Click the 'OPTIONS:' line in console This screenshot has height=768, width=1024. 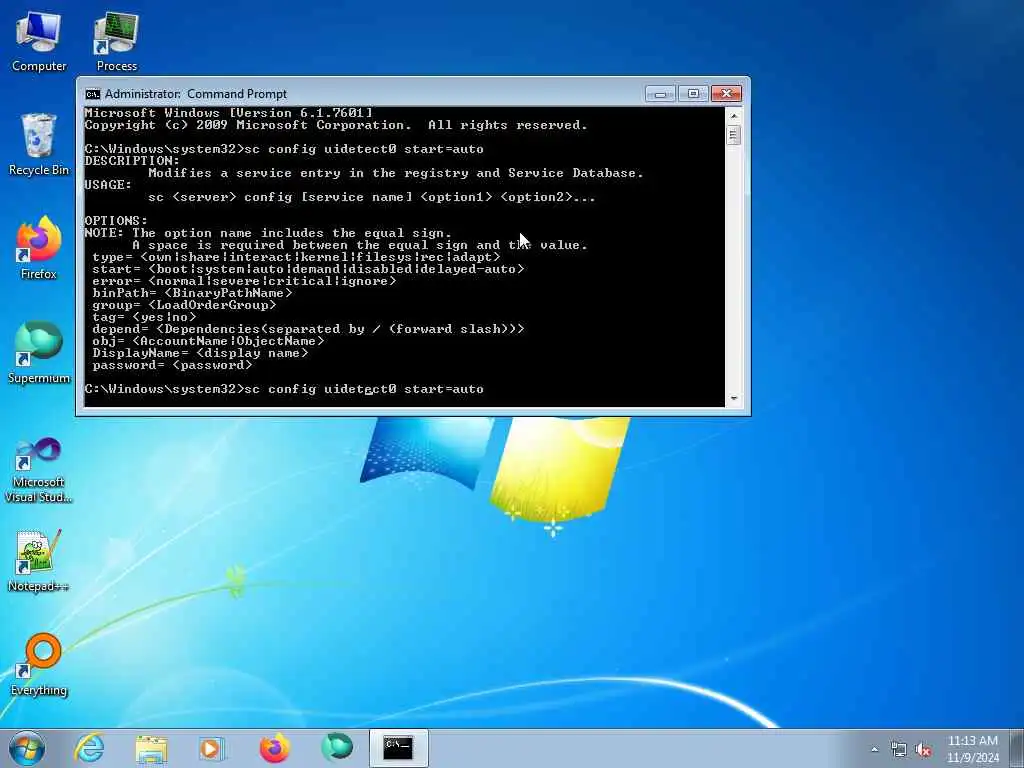click(116, 221)
